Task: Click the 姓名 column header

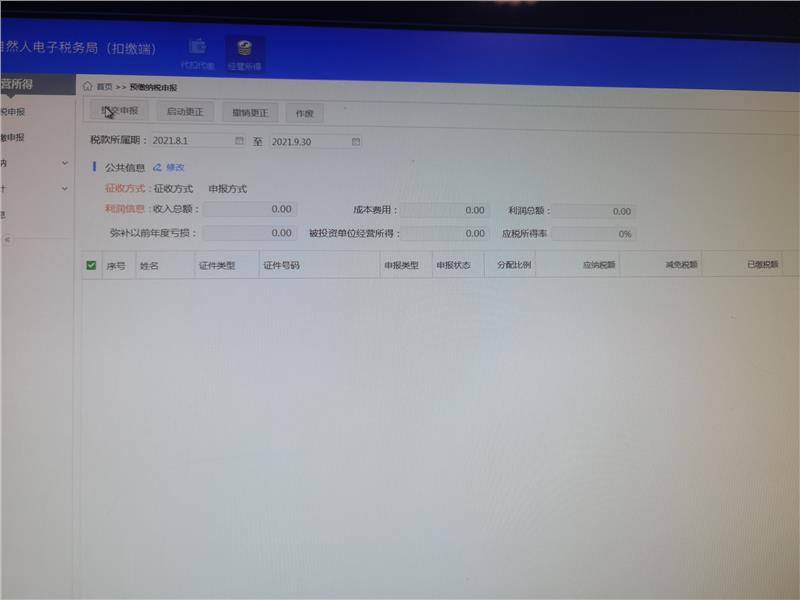Action: tap(150, 266)
